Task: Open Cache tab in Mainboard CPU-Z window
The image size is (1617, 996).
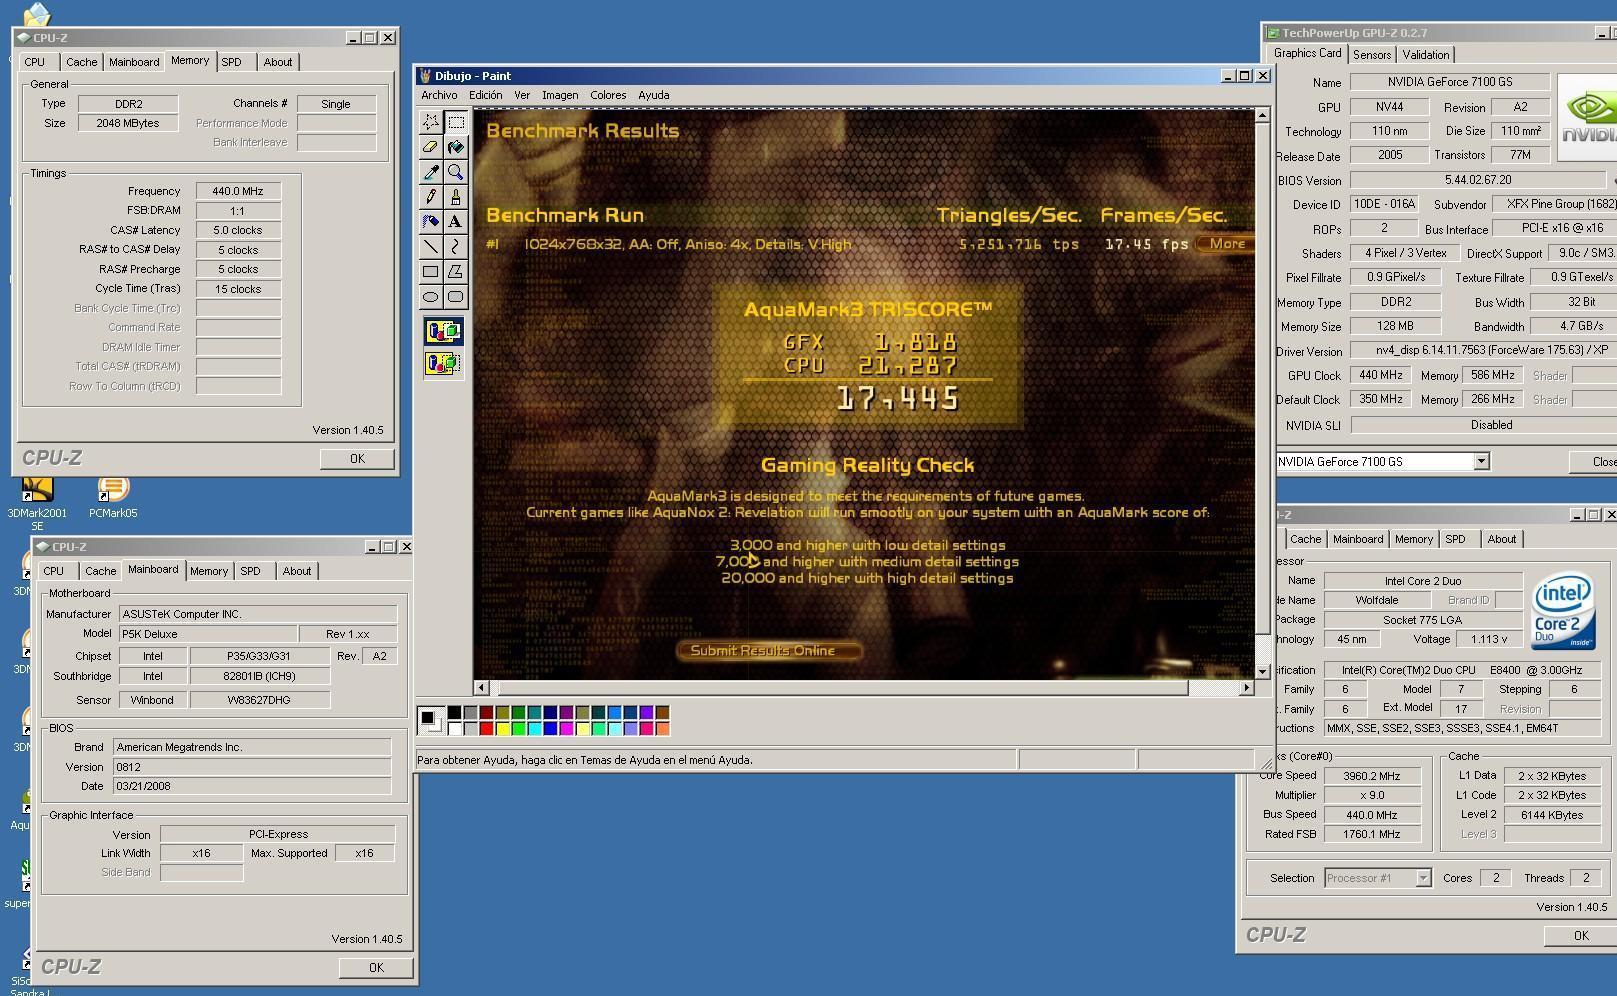Action: point(100,571)
